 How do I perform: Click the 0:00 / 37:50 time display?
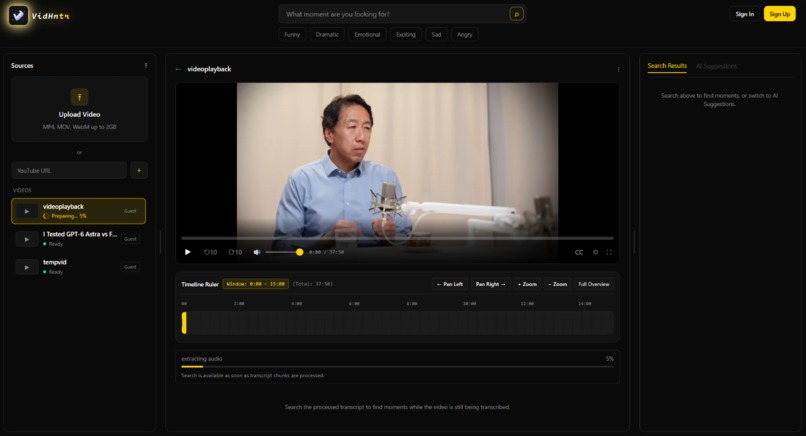coord(326,252)
